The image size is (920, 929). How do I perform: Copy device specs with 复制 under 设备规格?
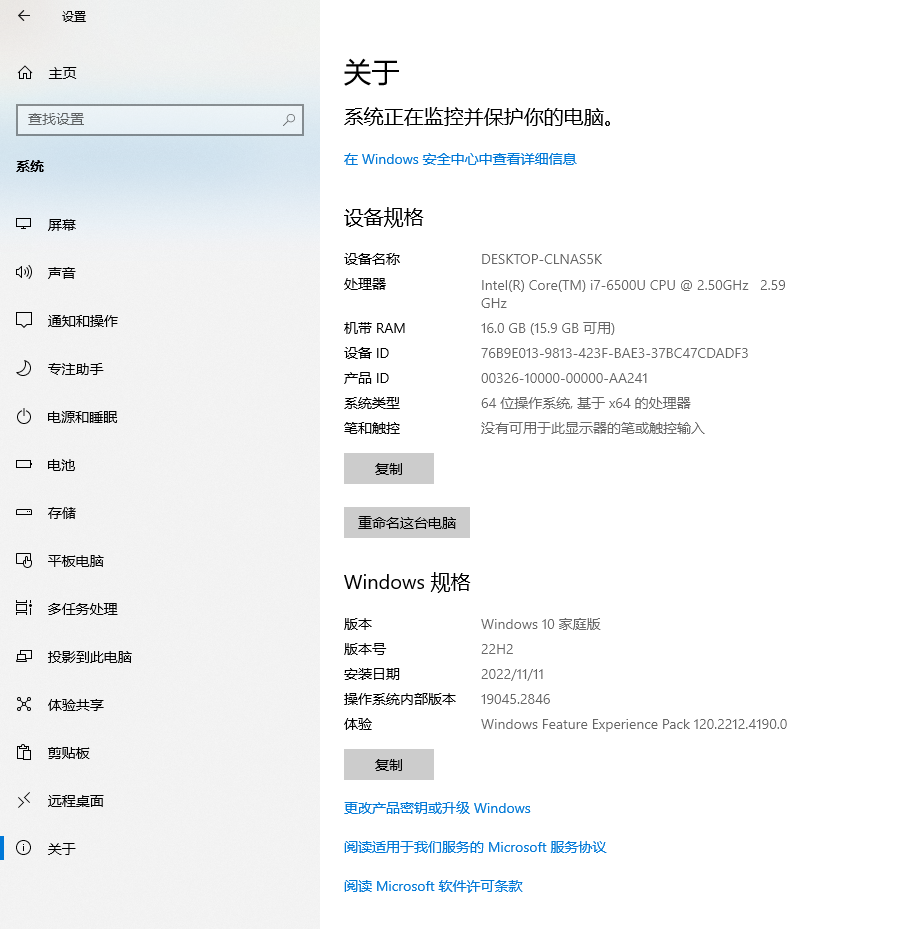(x=389, y=469)
